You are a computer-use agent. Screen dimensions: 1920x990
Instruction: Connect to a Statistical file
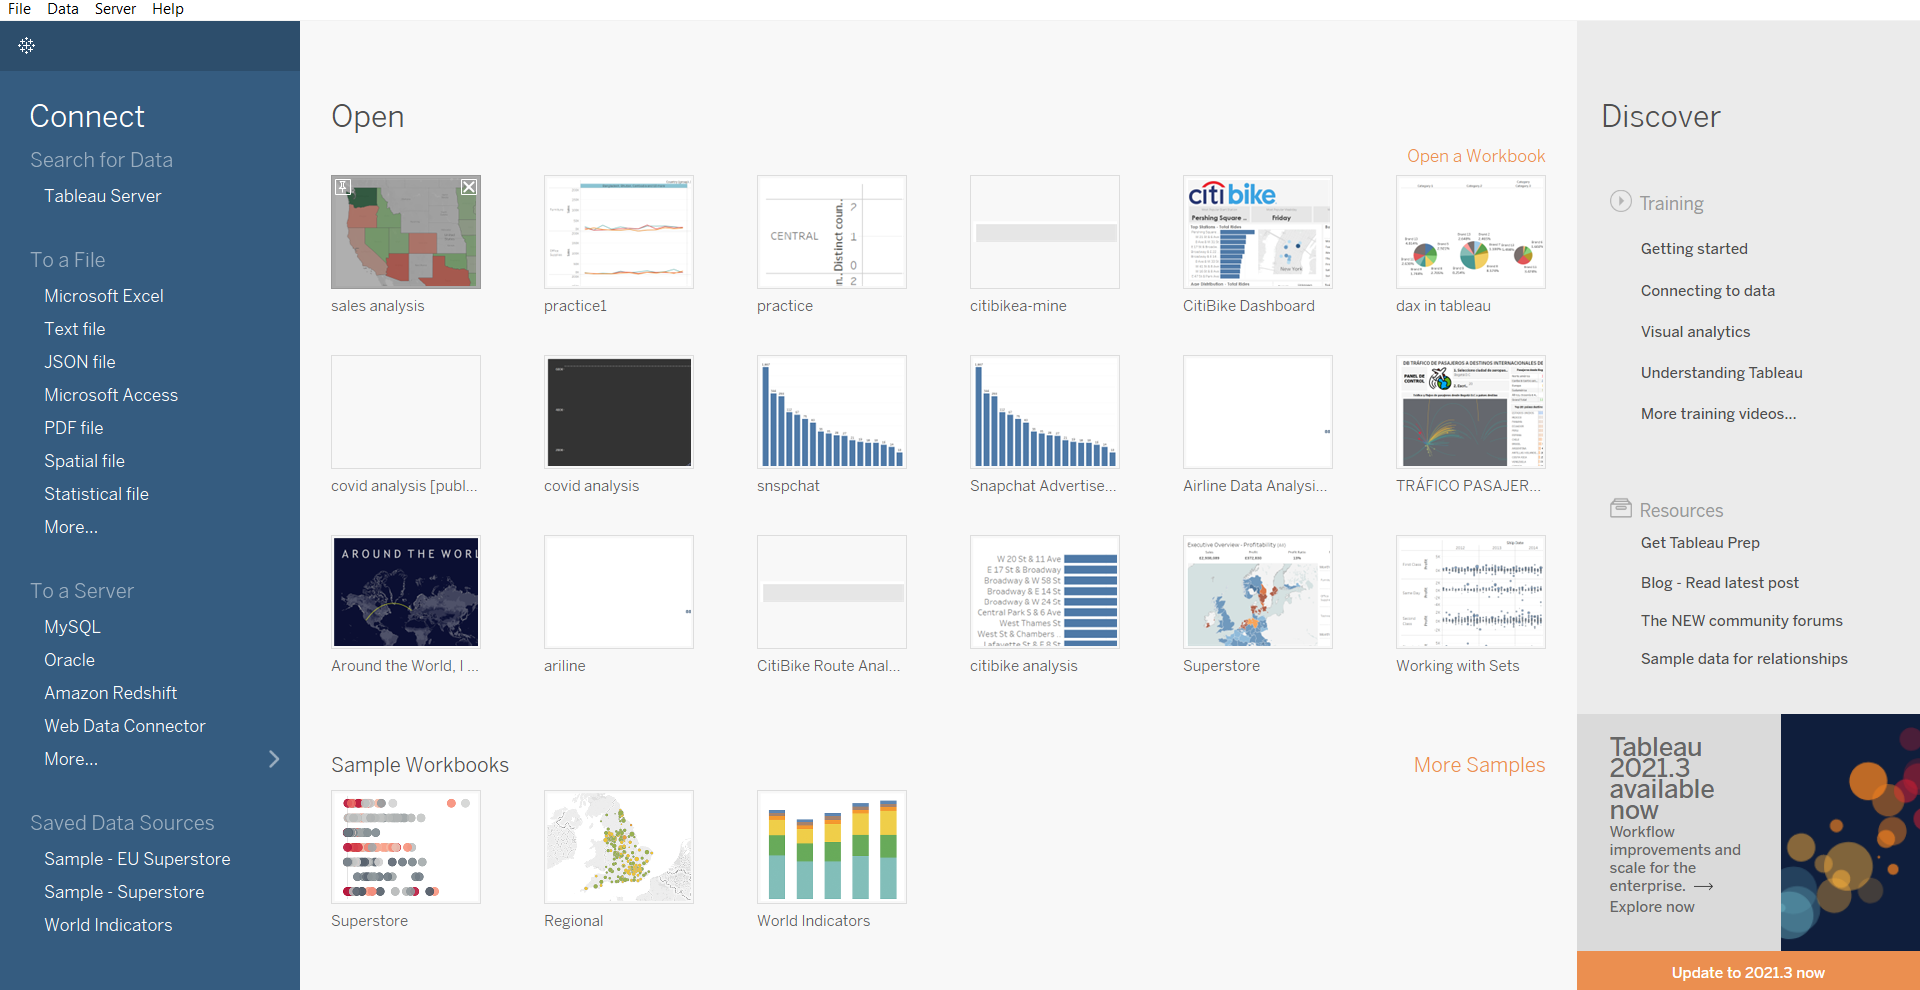(96, 494)
